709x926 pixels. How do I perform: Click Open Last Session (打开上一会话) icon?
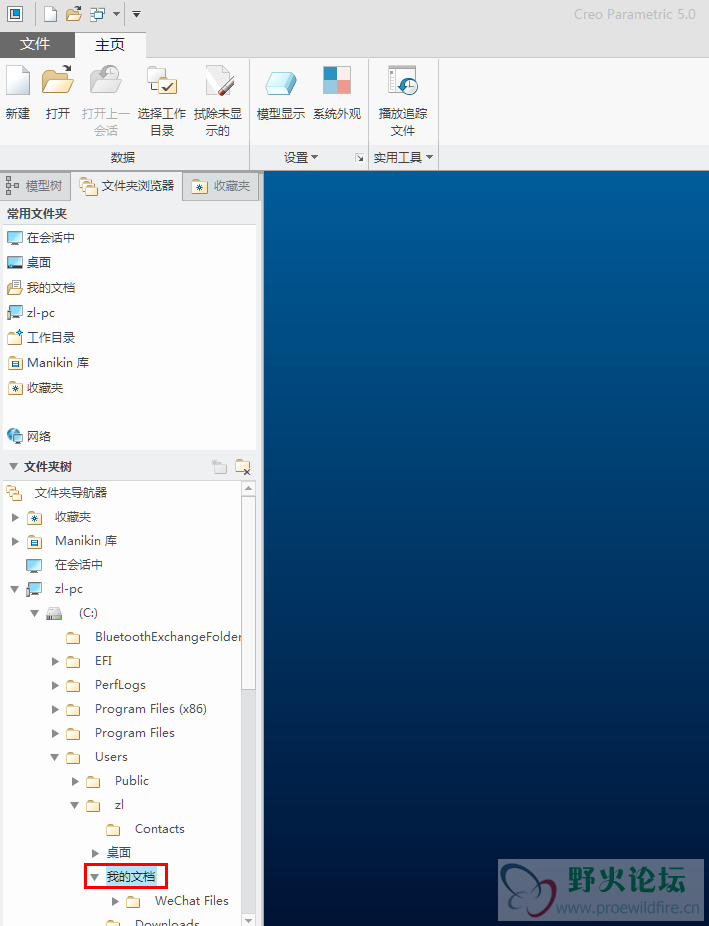pyautogui.click(x=106, y=81)
